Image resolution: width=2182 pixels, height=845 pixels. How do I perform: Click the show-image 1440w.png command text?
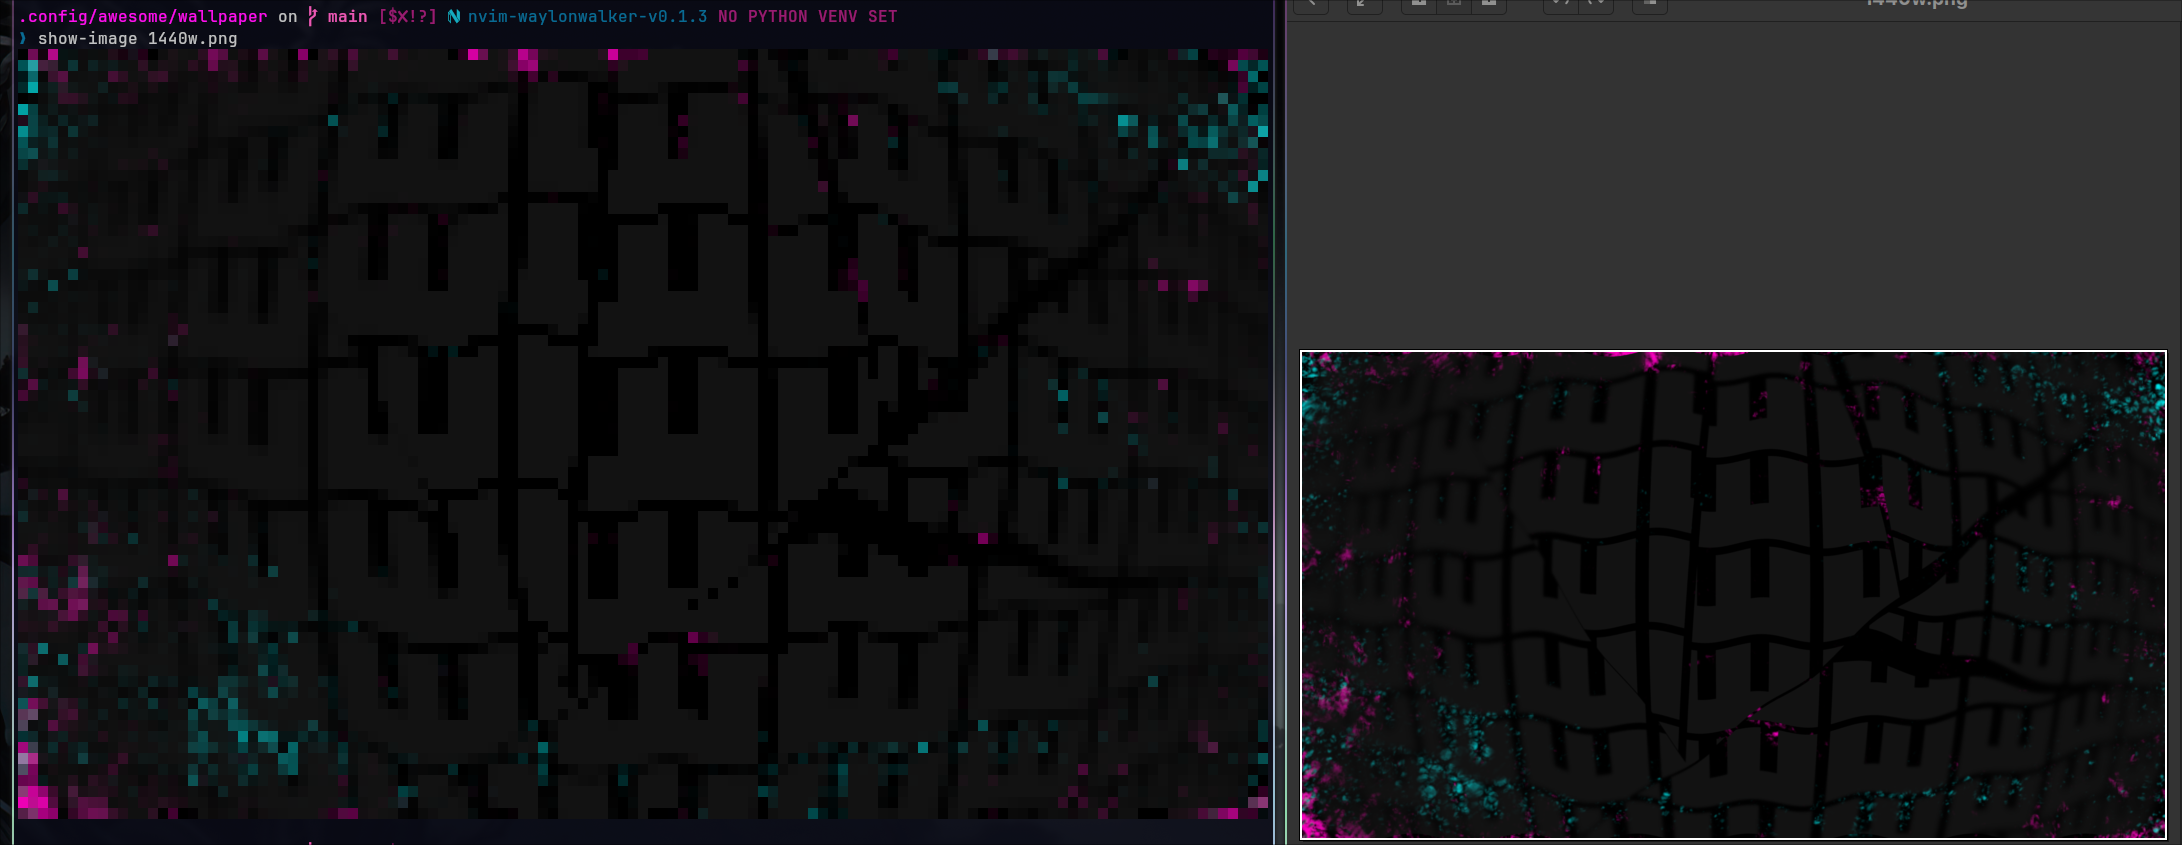point(137,39)
